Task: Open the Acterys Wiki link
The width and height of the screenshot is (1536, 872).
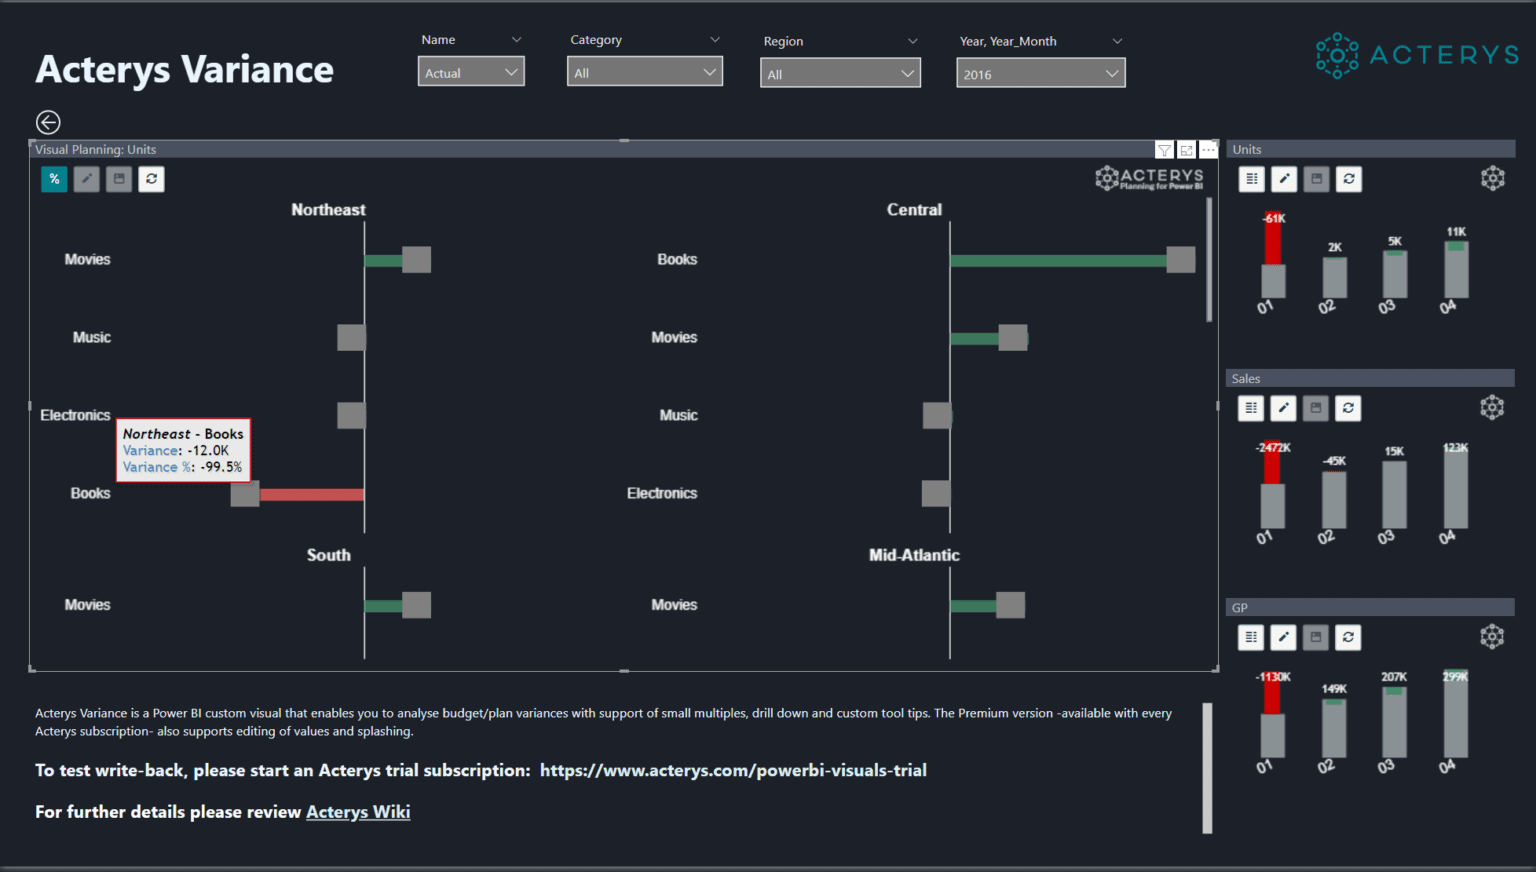Action: [358, 811]
